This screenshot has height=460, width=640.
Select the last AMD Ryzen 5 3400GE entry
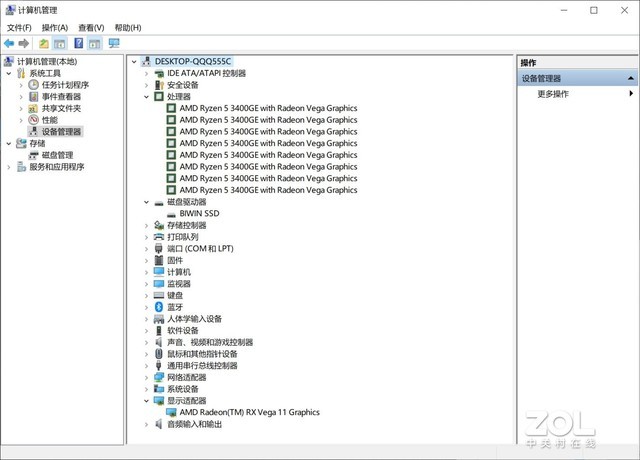[268, 190]
